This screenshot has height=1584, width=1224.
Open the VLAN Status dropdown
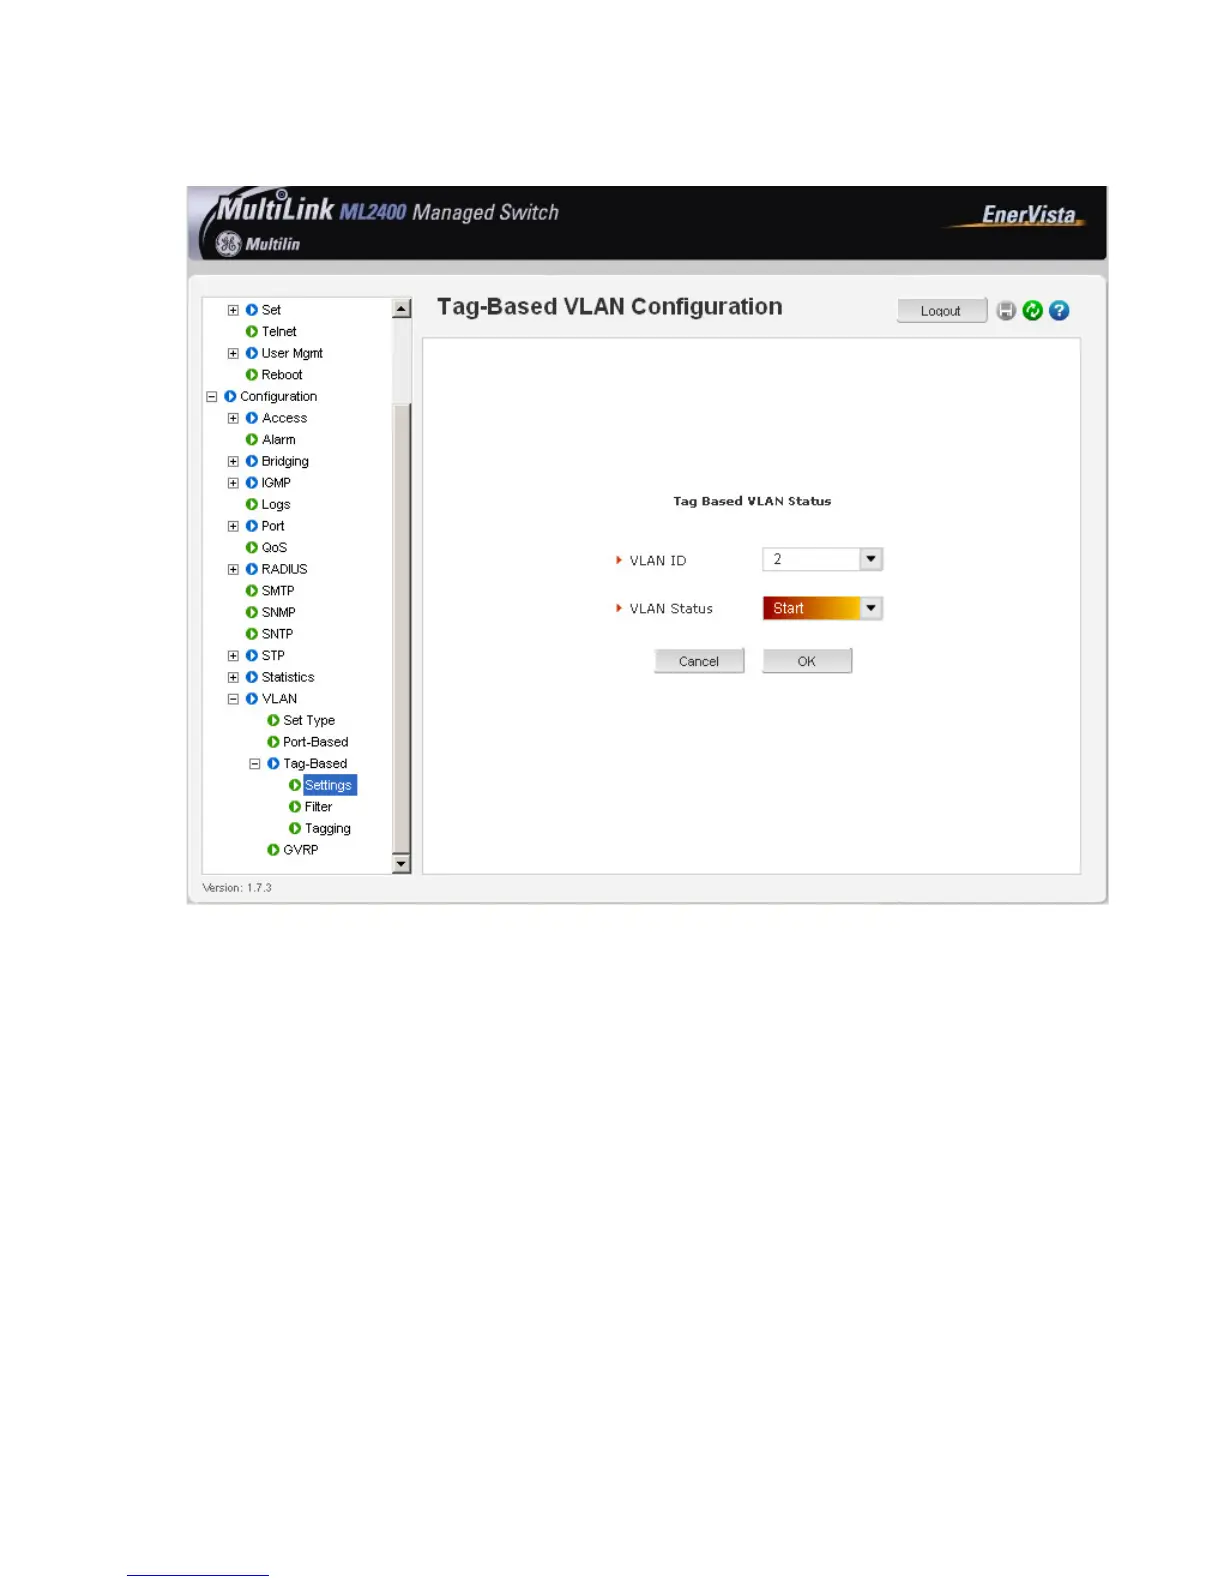pyautogui.click(x=871, y=608)
